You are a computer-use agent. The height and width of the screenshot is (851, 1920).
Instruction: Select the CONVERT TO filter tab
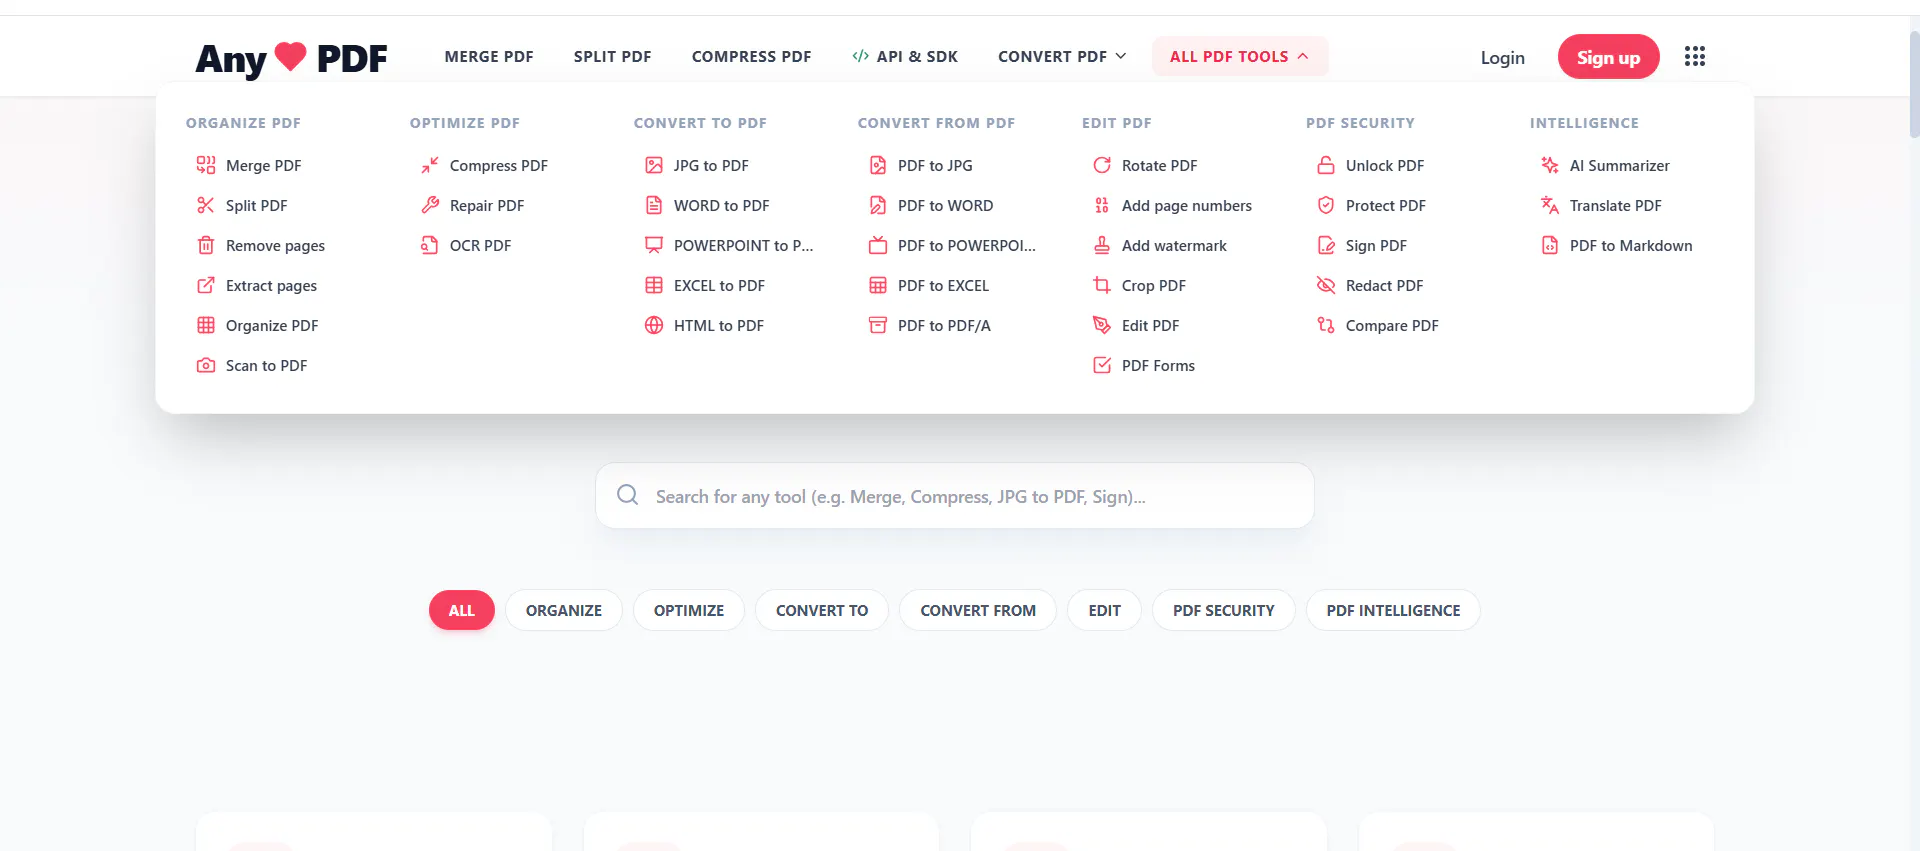coord(822,610)
